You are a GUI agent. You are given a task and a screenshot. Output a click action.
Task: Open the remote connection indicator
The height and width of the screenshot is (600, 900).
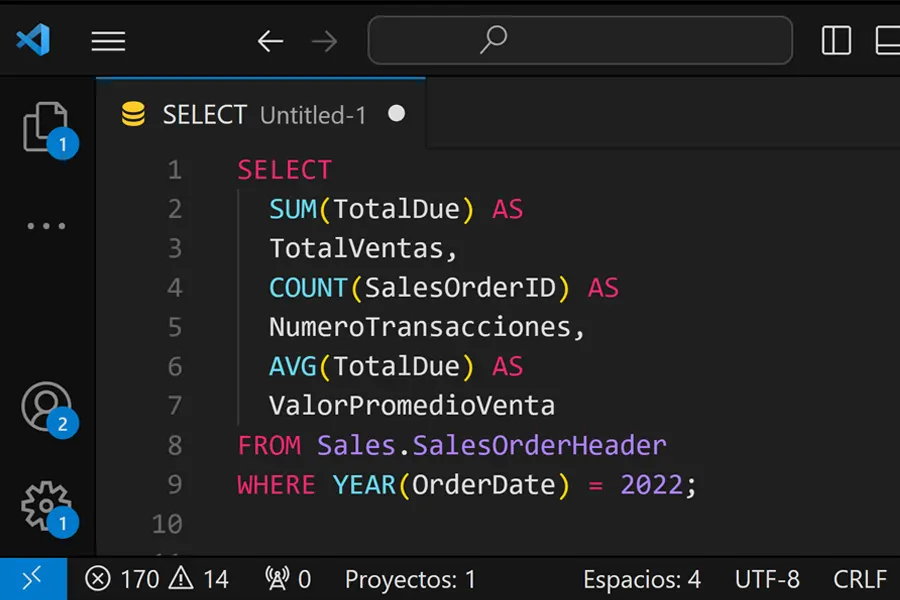click(x=32, y=578)
